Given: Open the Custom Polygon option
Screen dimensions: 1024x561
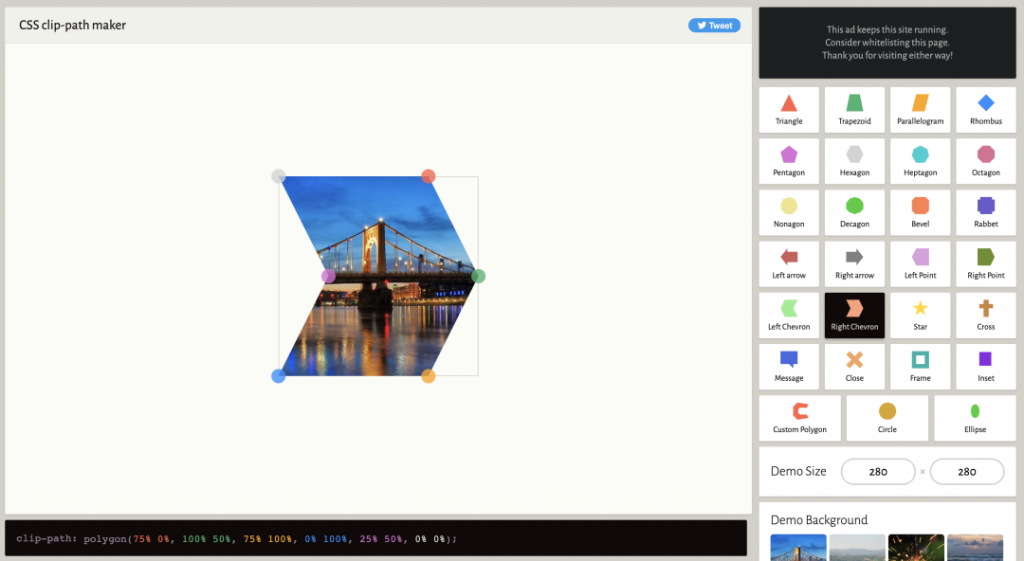Looking at the screenshot, I should (800, 418).
